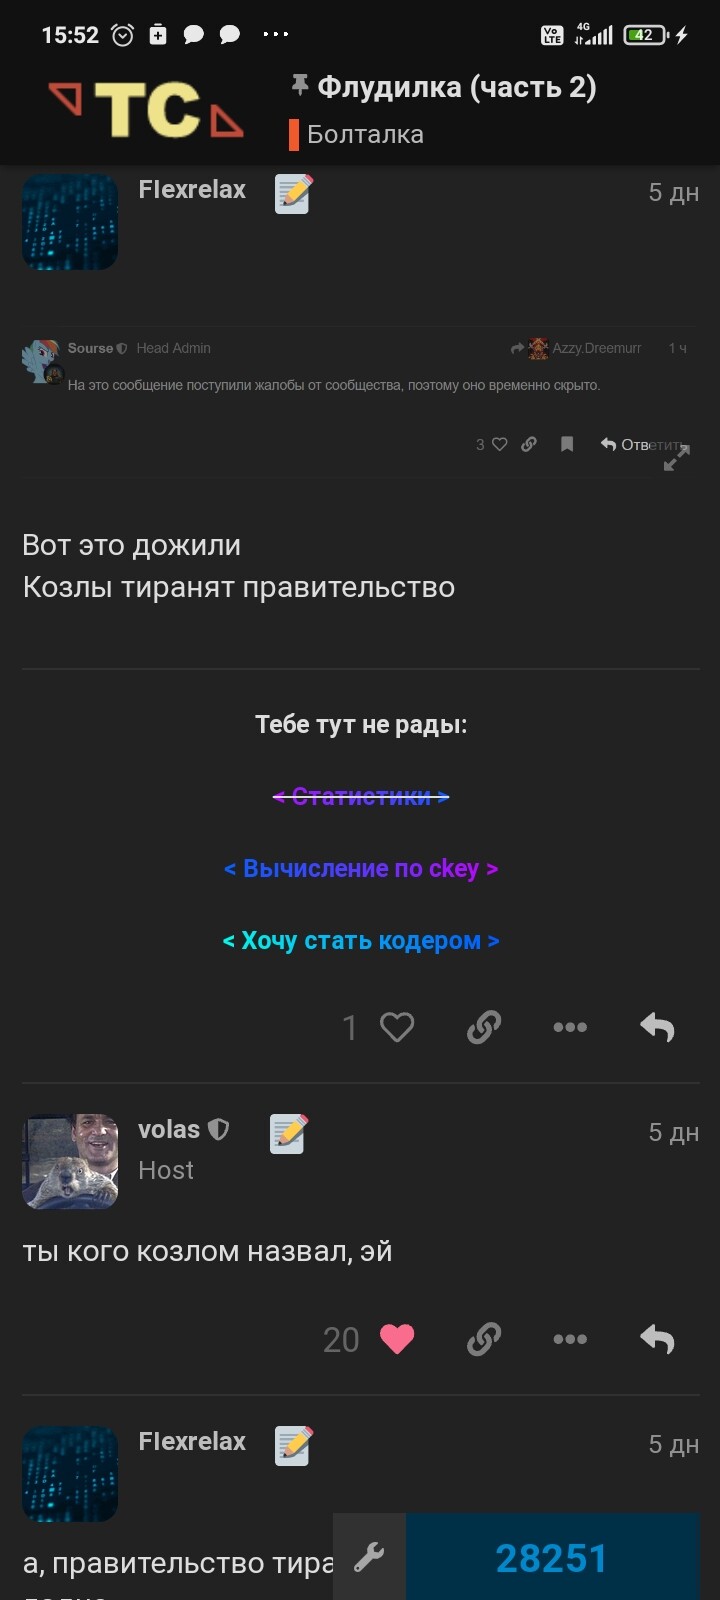720x1600 pixels.
Task: Expand the quoted Sourse message
Action: (677, 457)
